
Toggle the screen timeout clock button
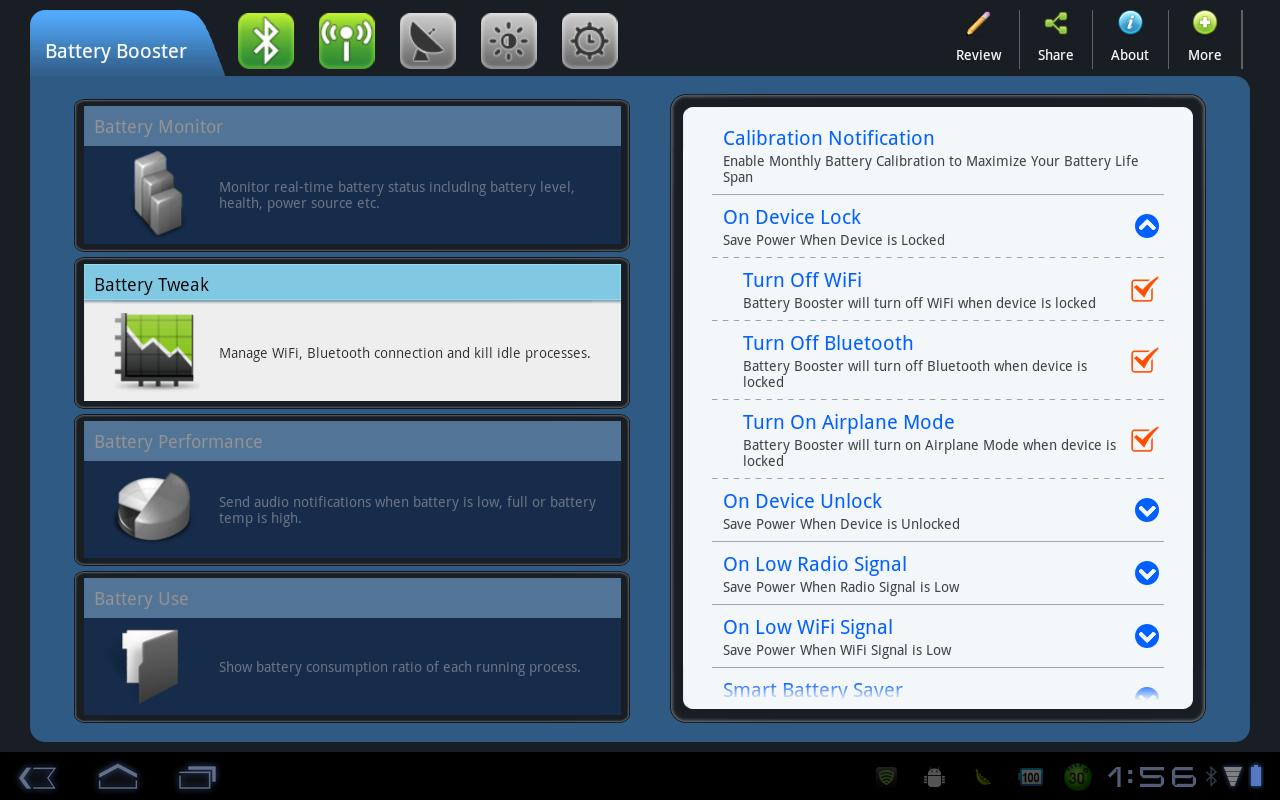[590, 41]
